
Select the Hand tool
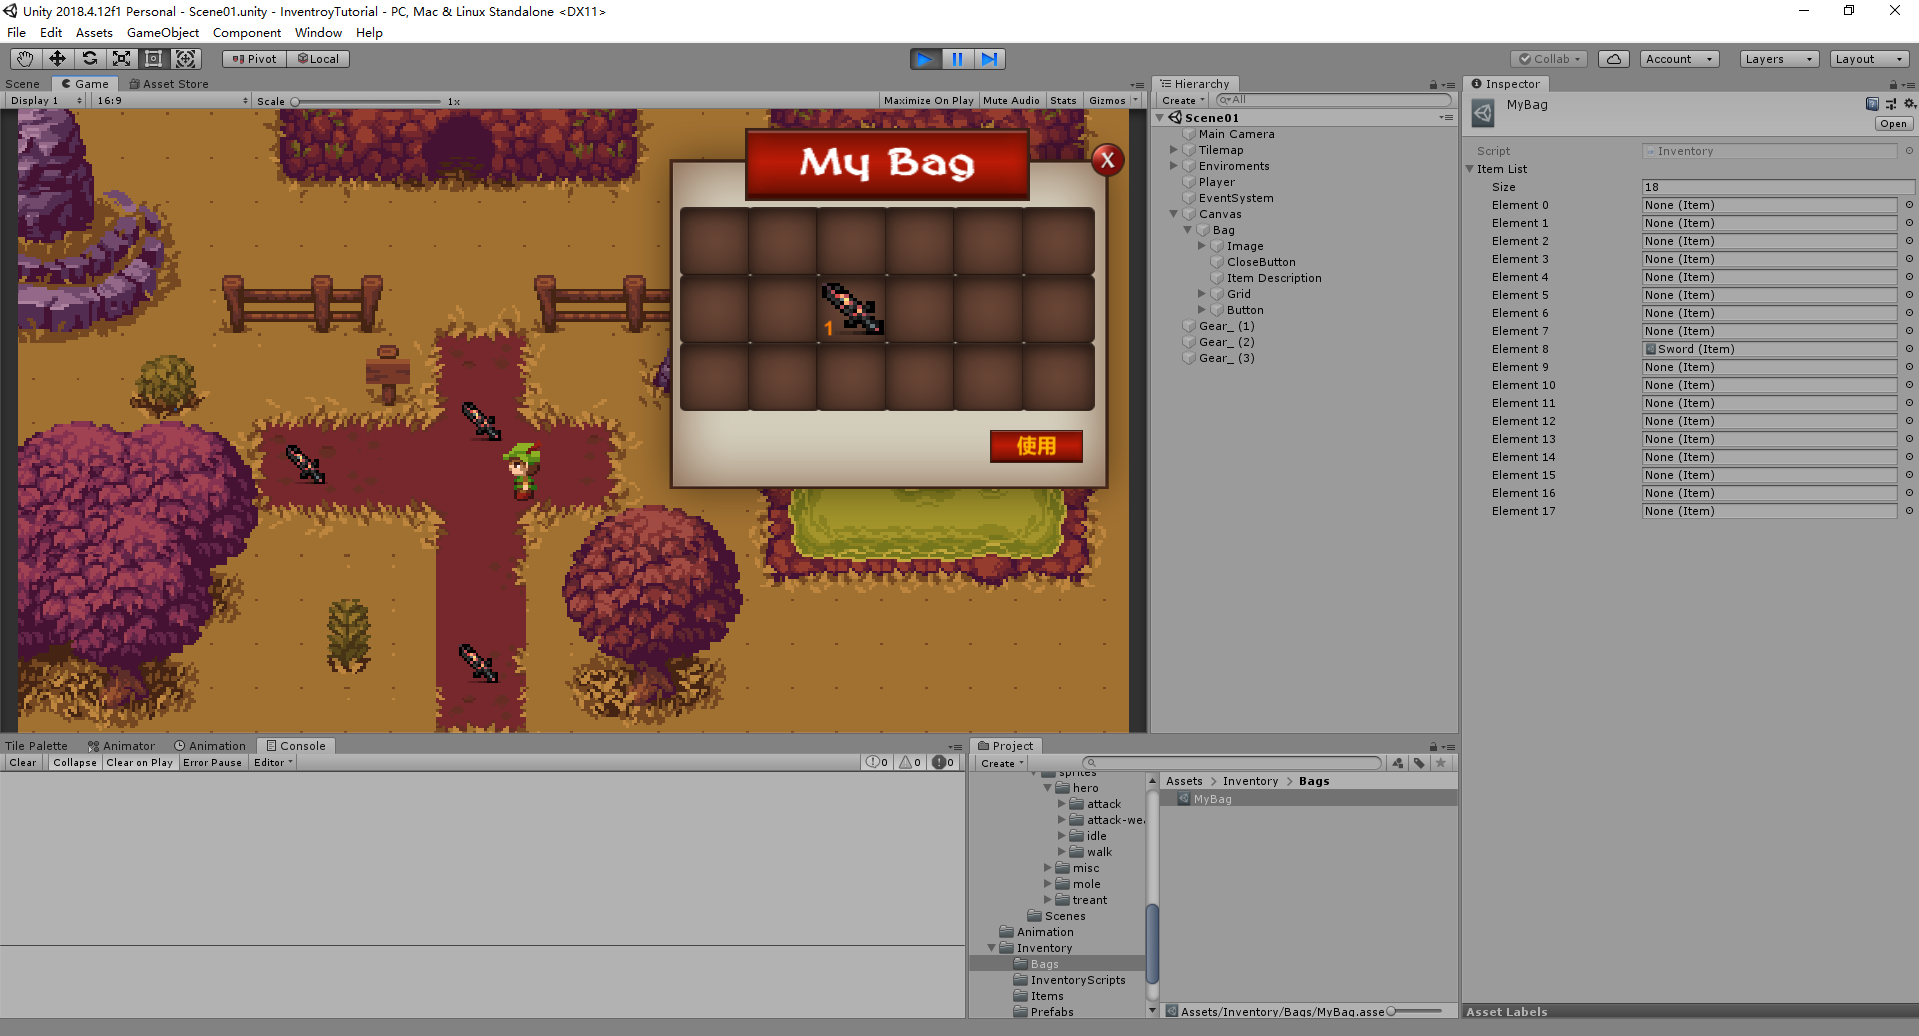[x=23, y=59]
